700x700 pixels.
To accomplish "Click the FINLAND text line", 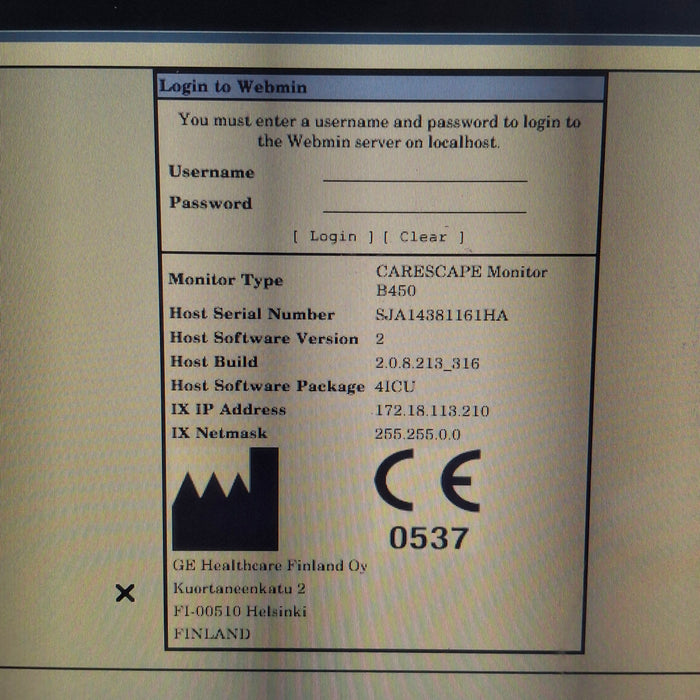I will (x=212, y=633).
